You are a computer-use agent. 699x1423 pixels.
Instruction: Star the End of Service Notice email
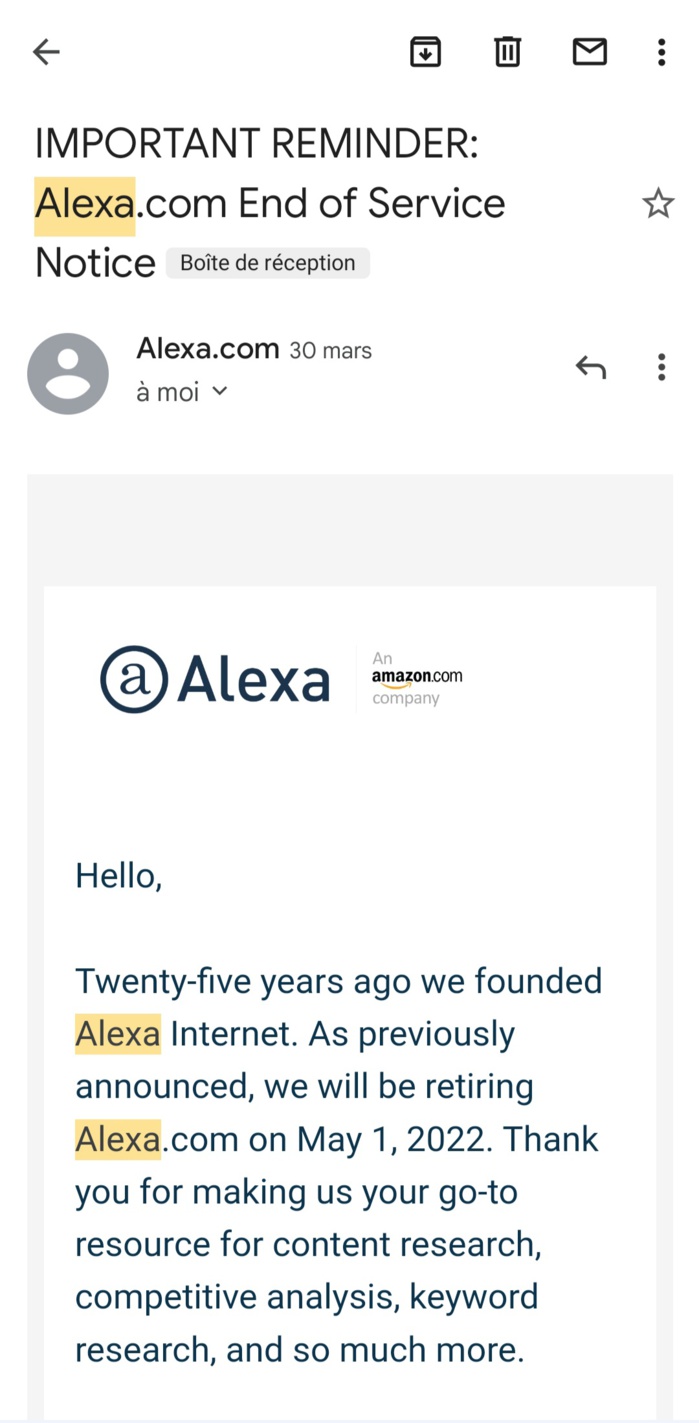coord(658,204)
